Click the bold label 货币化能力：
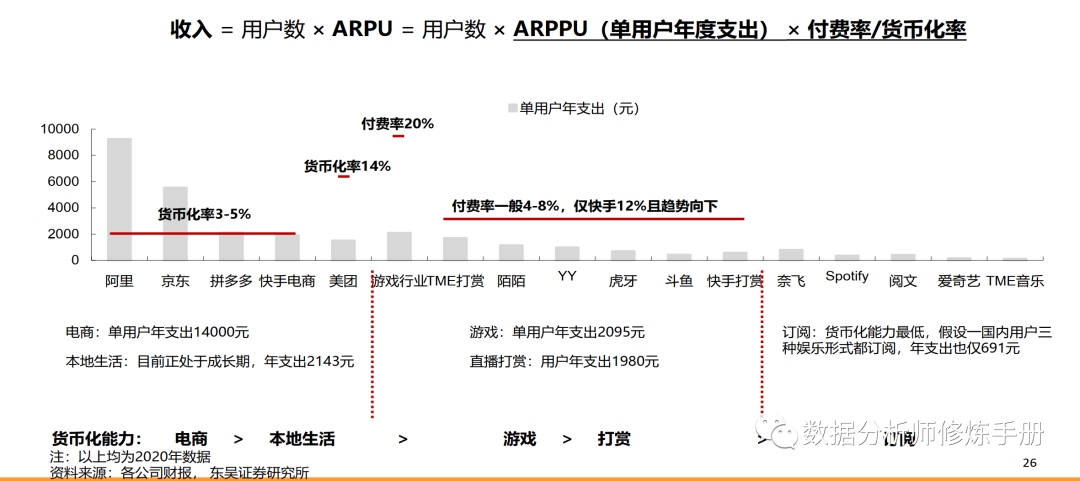The image size is (1080, 481). 97,439
